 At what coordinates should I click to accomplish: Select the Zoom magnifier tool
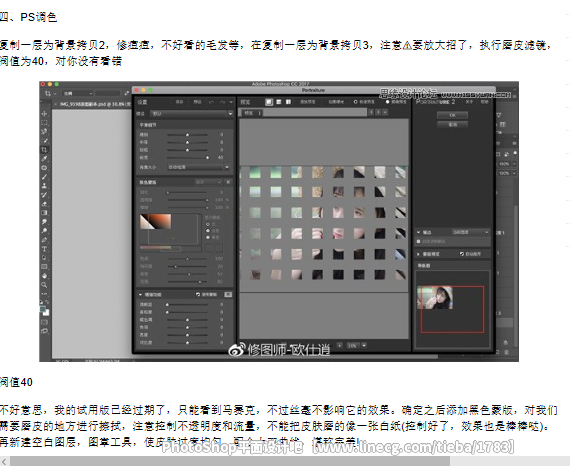coord(44,285)
